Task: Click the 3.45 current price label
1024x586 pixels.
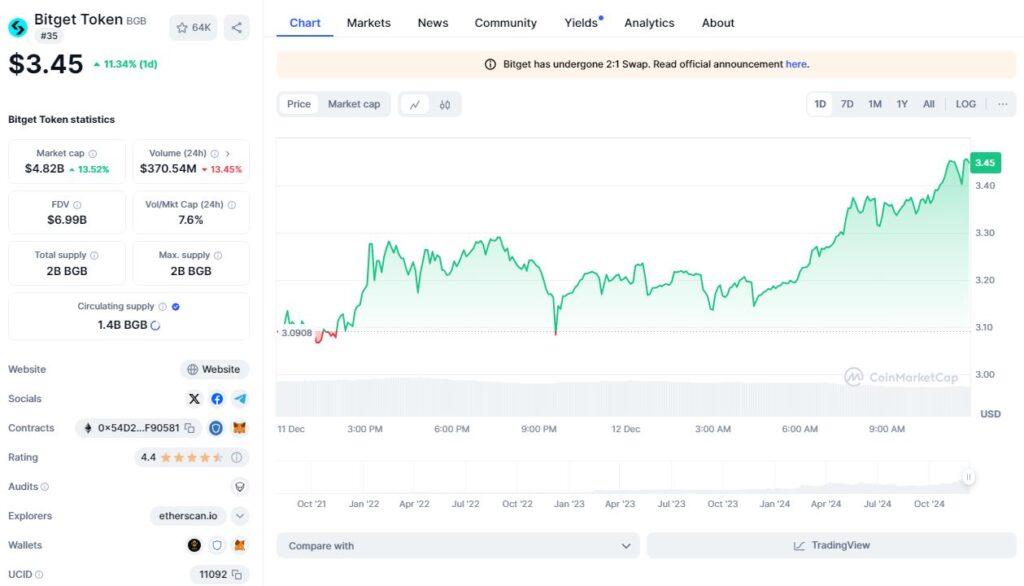Action: click(x=985, y=163)
